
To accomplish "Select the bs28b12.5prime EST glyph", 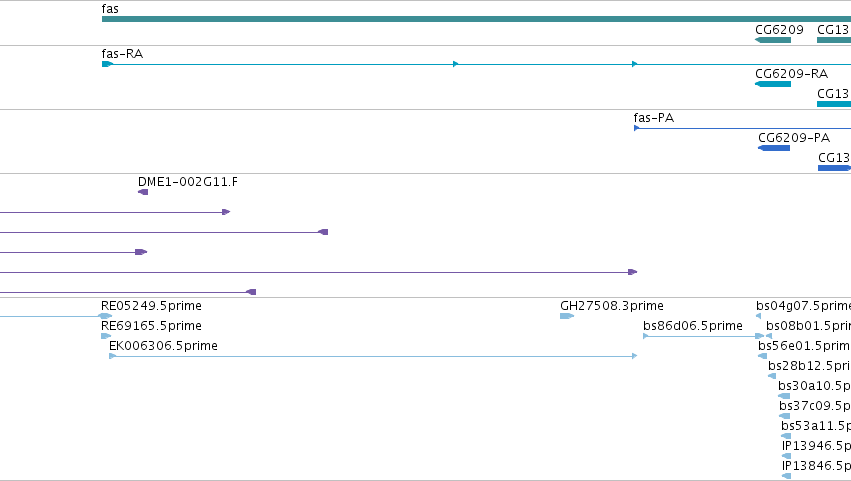I will pos(772,376).
